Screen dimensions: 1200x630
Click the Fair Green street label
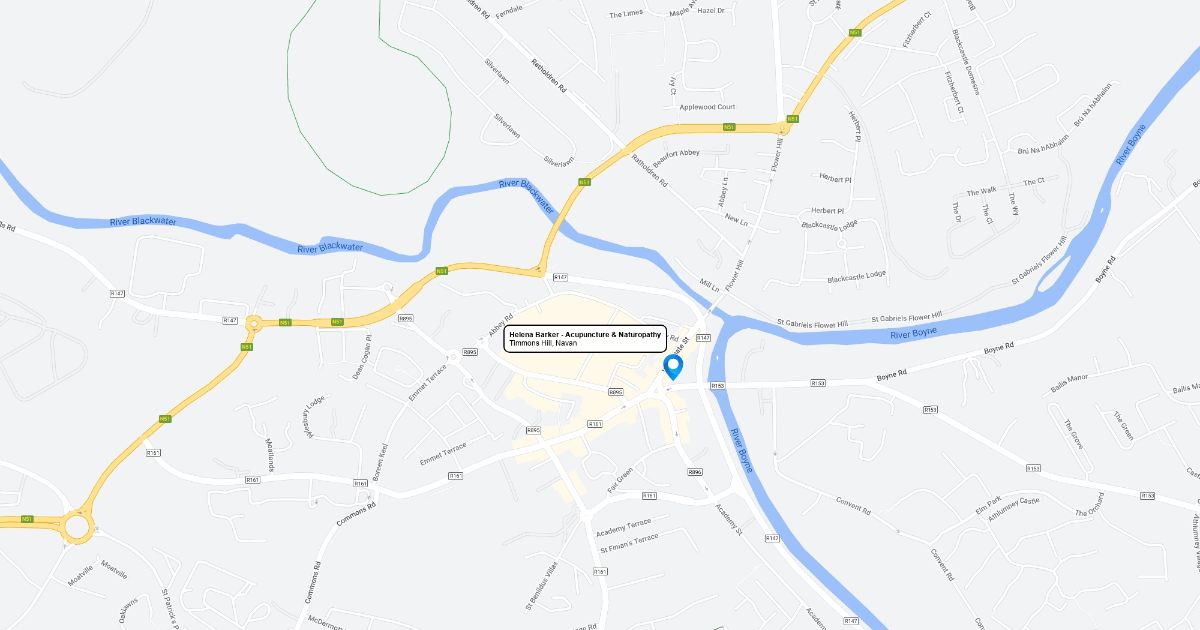[x=622, y=481]
